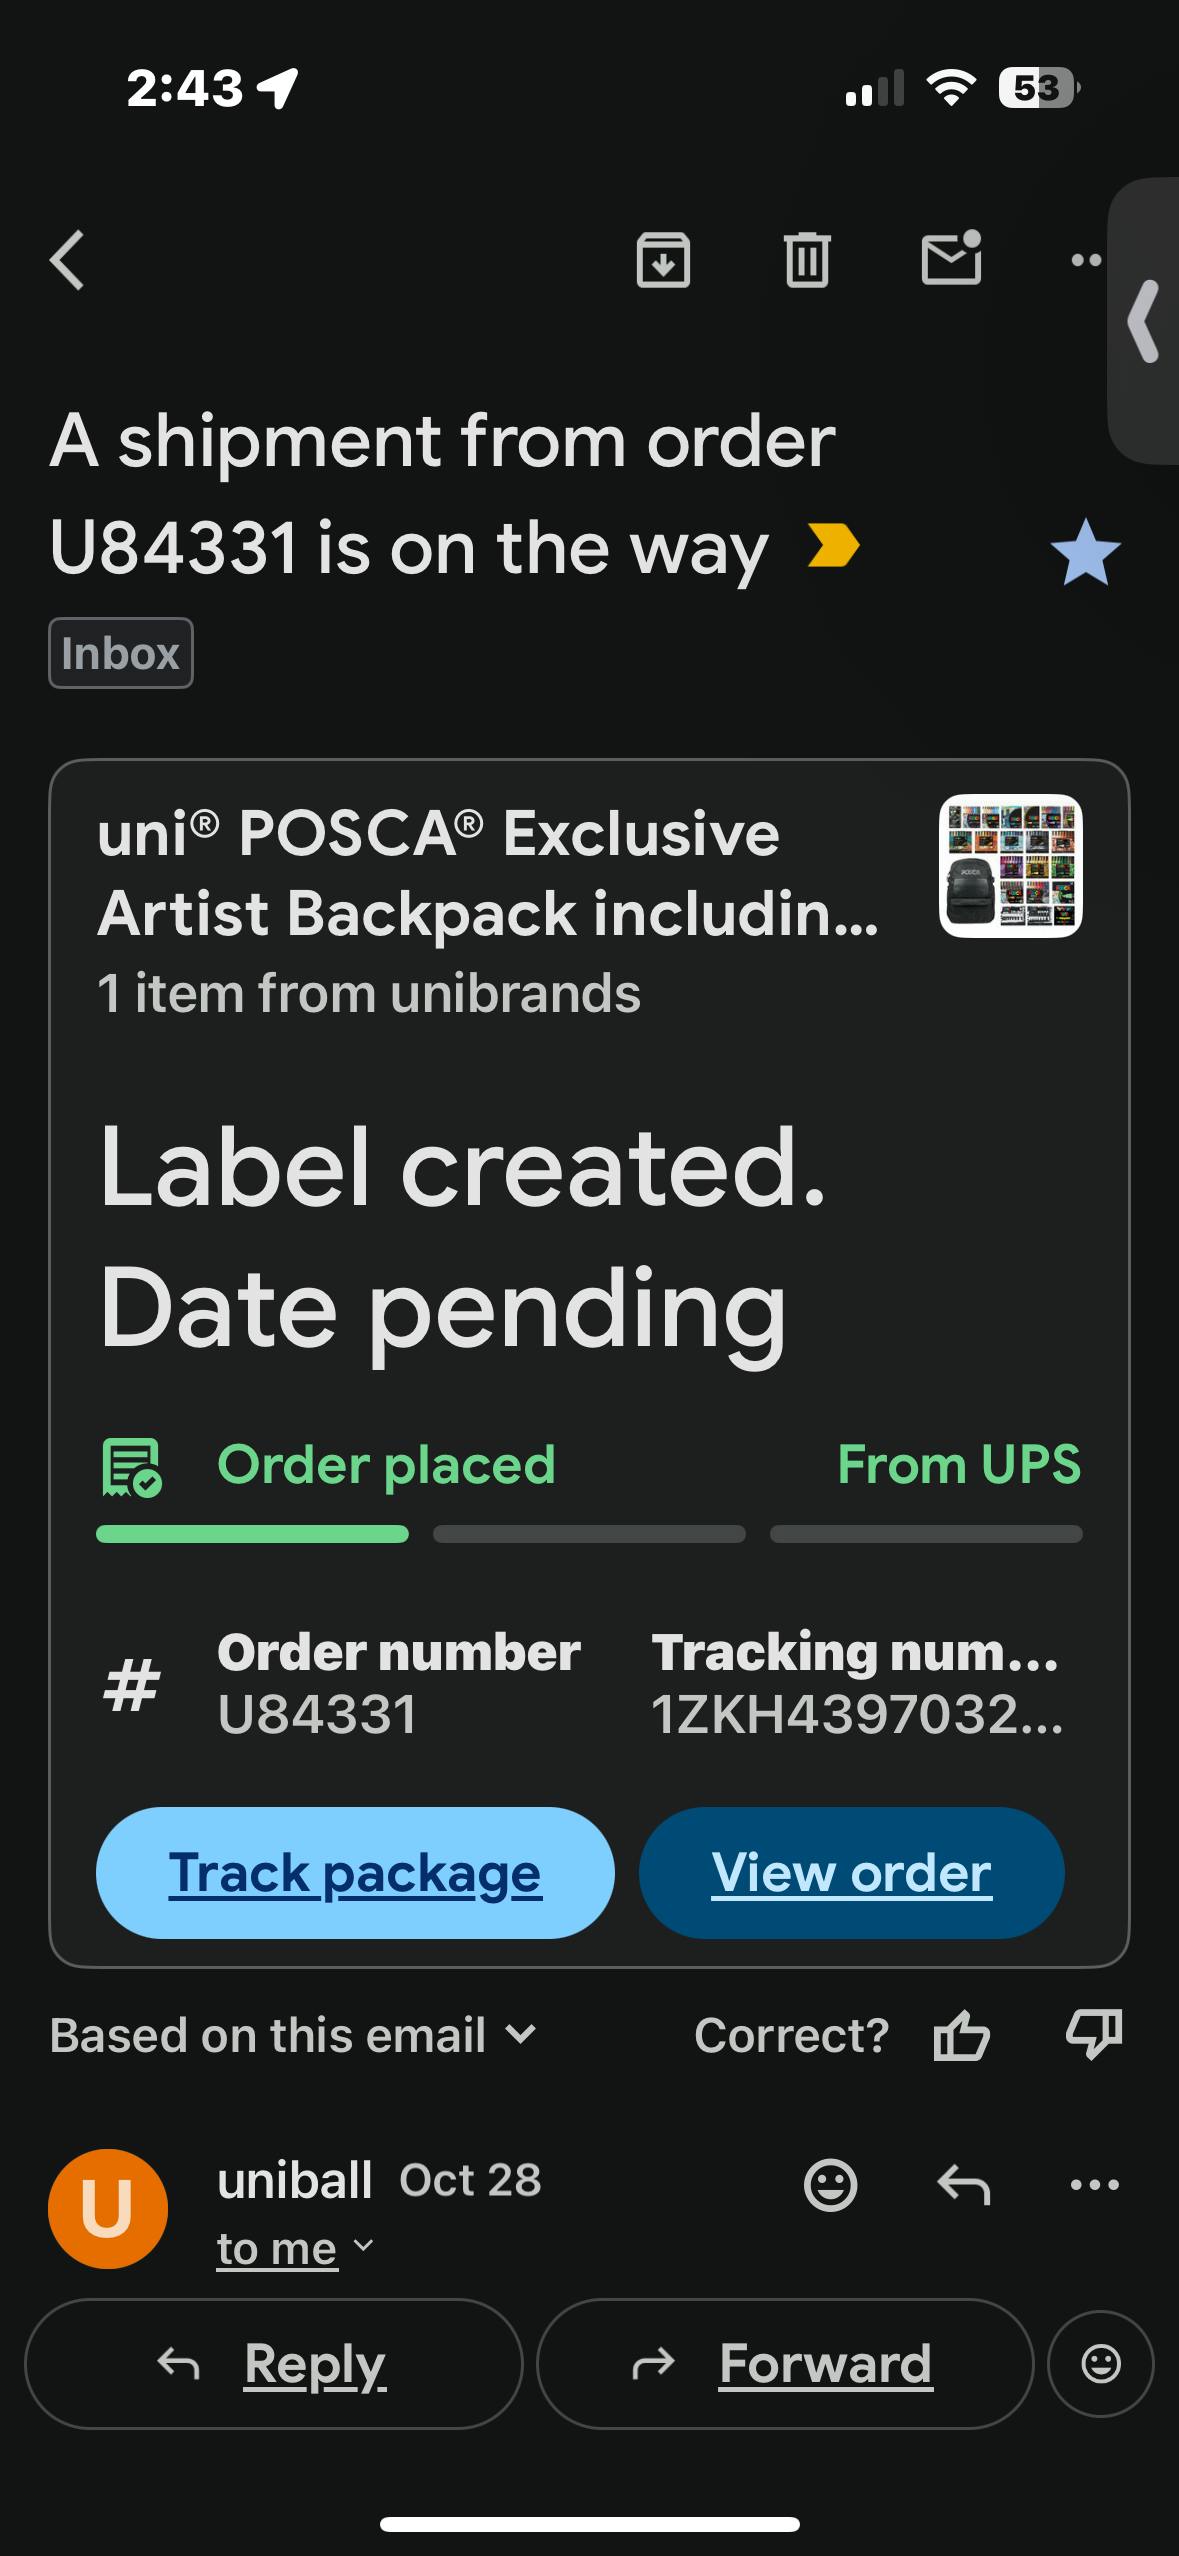Expand recipient details next to 'to me'
Viewport: 1179px width, 2556px height.
(364, 2246)
